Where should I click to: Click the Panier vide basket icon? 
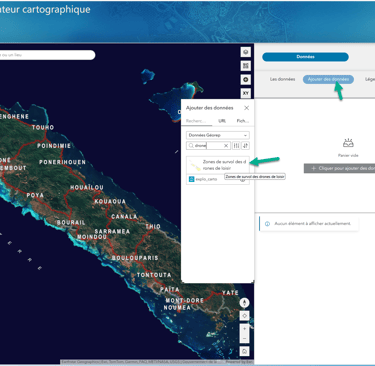[348, 143]
